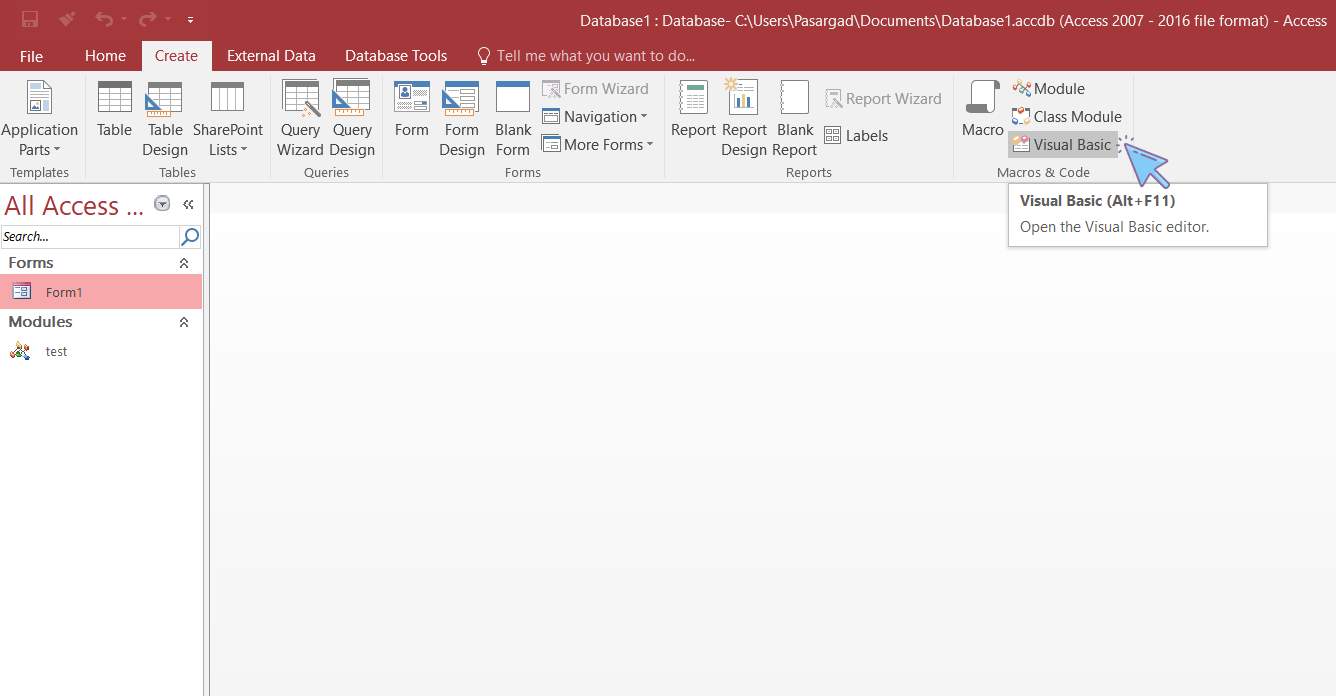Image resolution: width=1336 pixels, height=696 pixels.
Task: Open the test module
Action: (56, 351)
